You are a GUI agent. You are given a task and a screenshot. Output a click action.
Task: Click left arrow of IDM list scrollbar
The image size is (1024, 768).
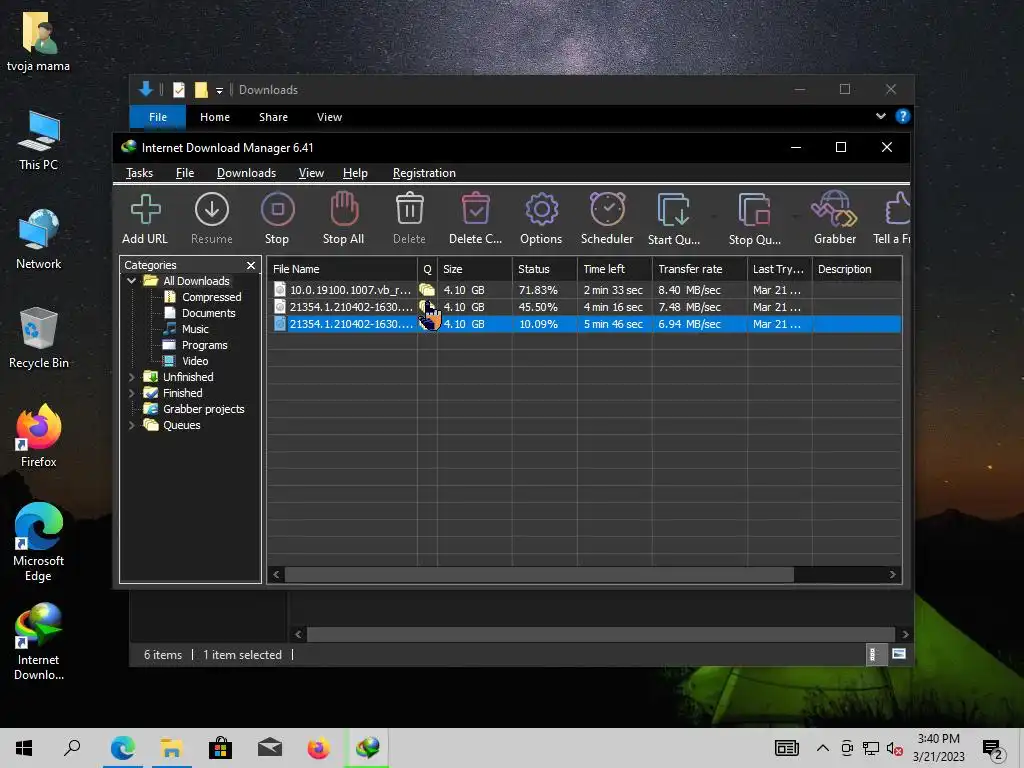pos(276,575)
